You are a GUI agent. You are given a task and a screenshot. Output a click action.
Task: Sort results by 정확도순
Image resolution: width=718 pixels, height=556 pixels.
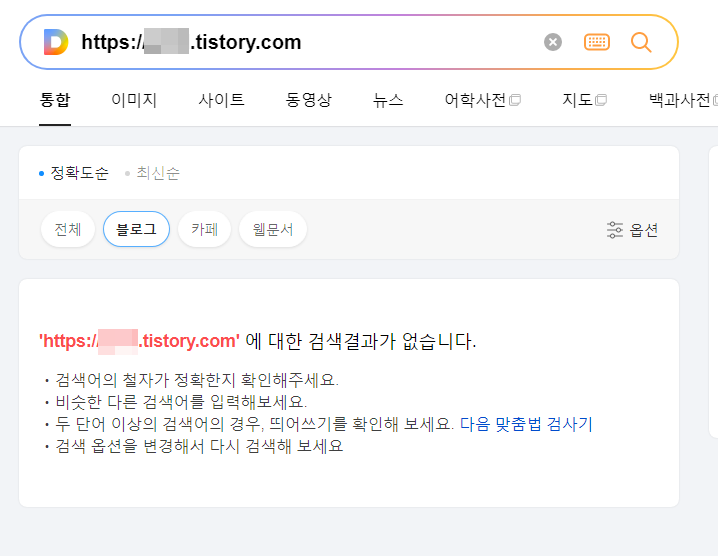(74, 173)
